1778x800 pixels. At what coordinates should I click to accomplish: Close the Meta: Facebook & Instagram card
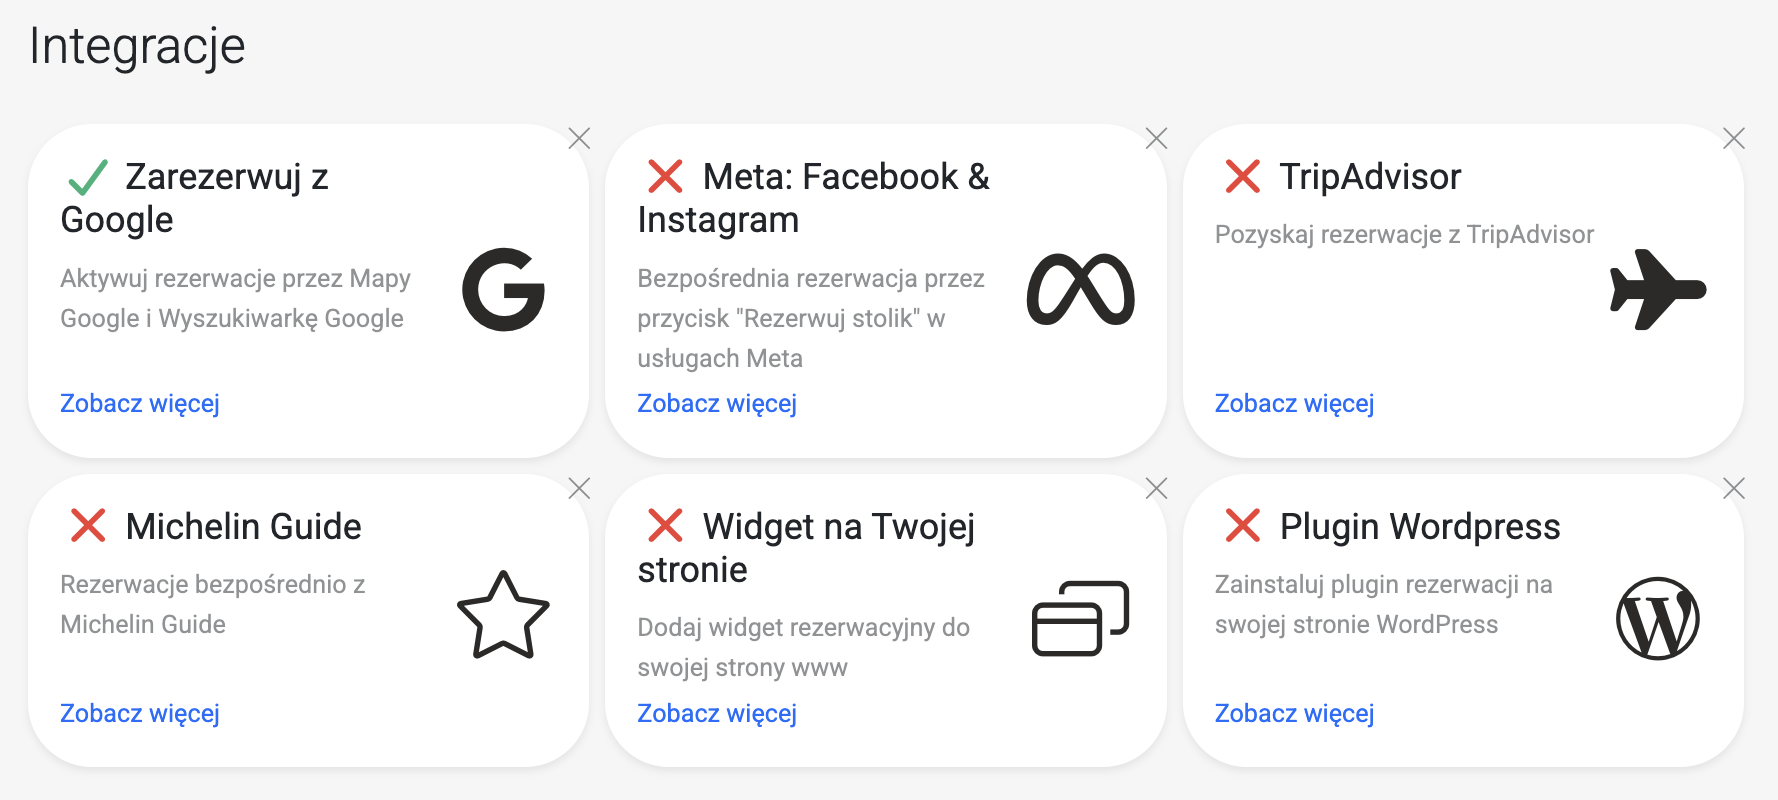tap(1156, 138)
